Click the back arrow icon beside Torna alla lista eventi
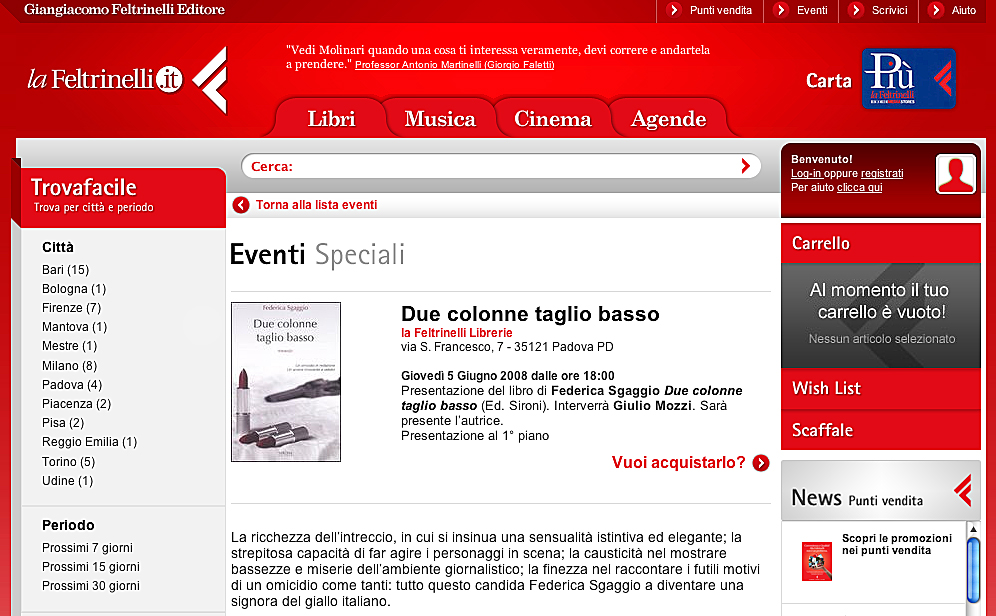996x616 pixels. 241,205
